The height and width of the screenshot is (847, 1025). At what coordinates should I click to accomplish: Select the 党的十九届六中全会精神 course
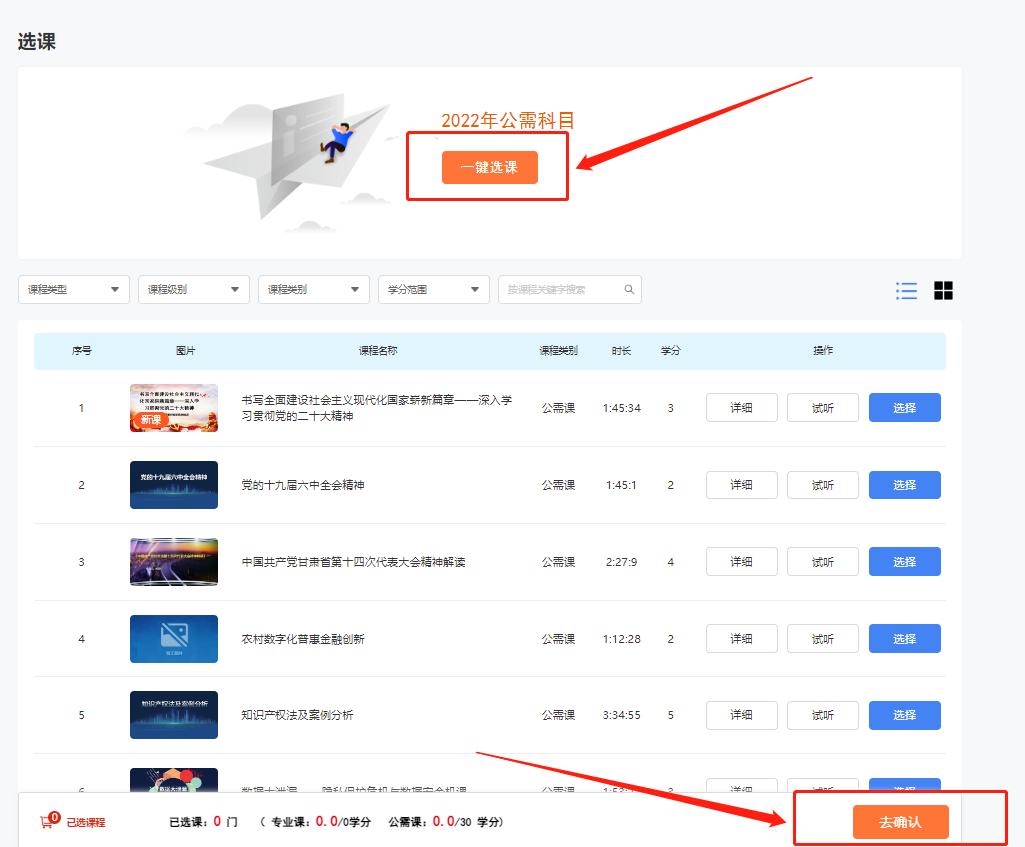click(904, 484)
